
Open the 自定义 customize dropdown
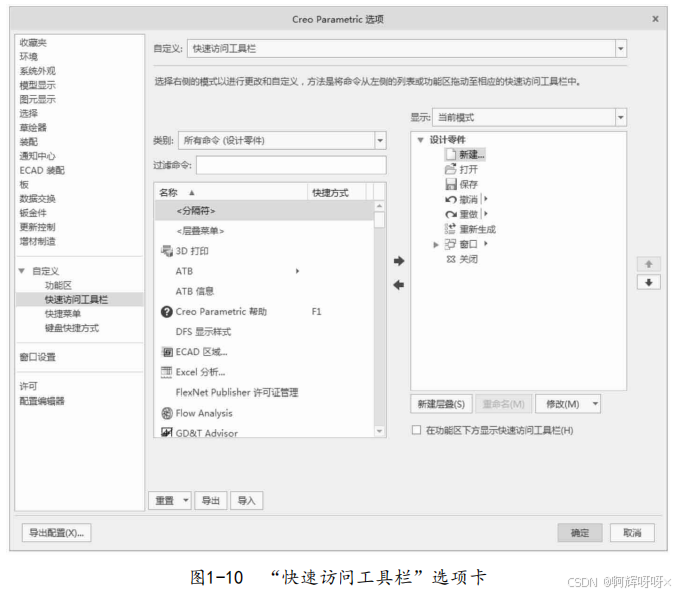click(x=621, y=49)
